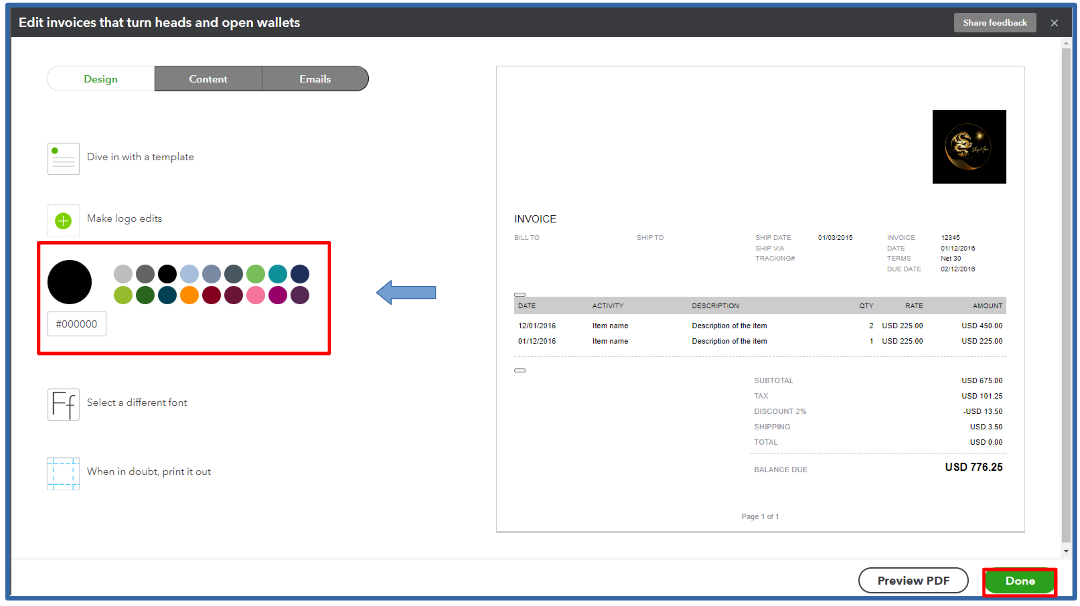Screen dimensions: 1080x606
Task: Pick the dark gray color swatch
Action: click(x=145, y=274)
